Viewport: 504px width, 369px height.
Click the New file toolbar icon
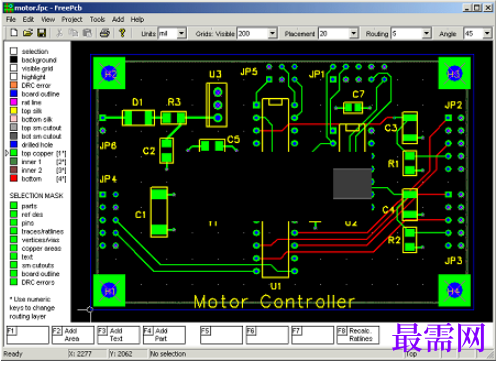pyautogui.click(x=14, y=33)
